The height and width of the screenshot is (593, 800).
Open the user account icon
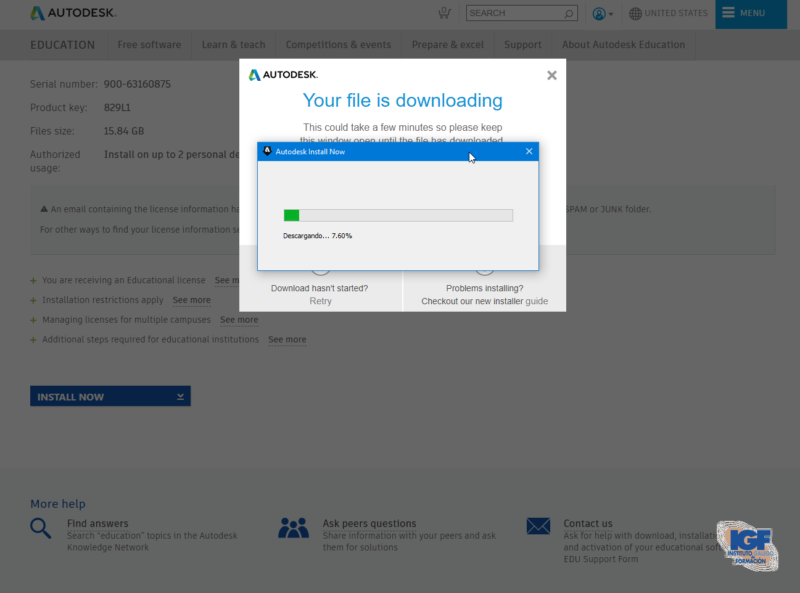(601, 13)
